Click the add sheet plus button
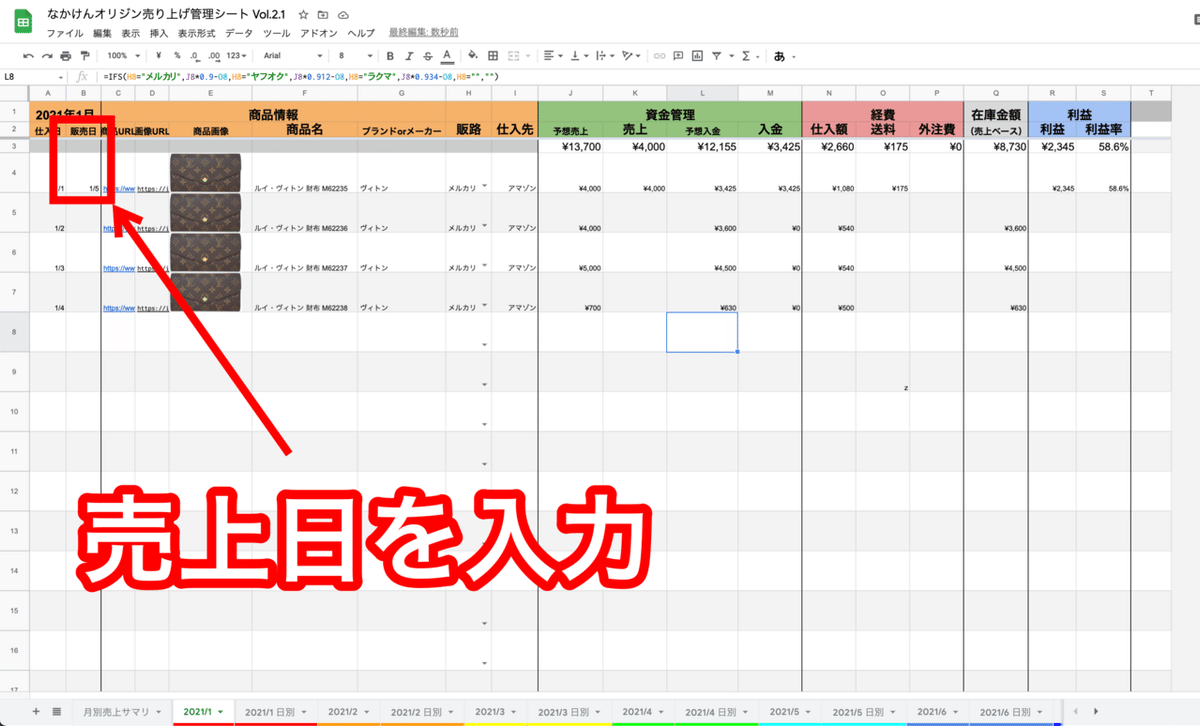Viewport: 1200px width, 726px height. click(36, 711)
